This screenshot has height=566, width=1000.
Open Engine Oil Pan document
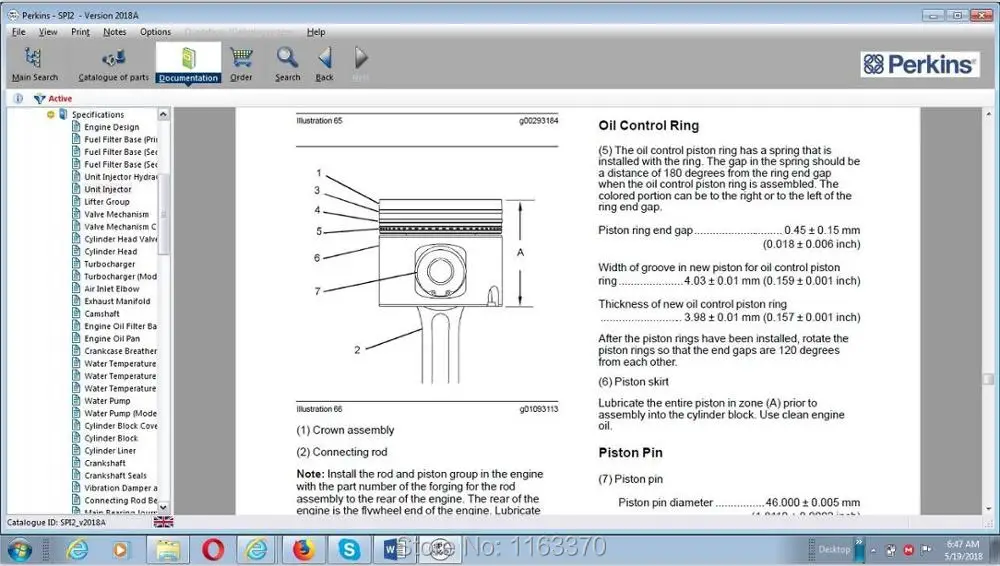(112, 338)
